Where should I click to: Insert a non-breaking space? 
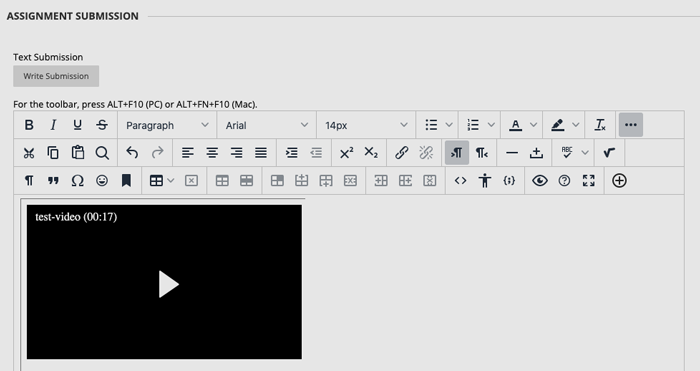point(536,153)
